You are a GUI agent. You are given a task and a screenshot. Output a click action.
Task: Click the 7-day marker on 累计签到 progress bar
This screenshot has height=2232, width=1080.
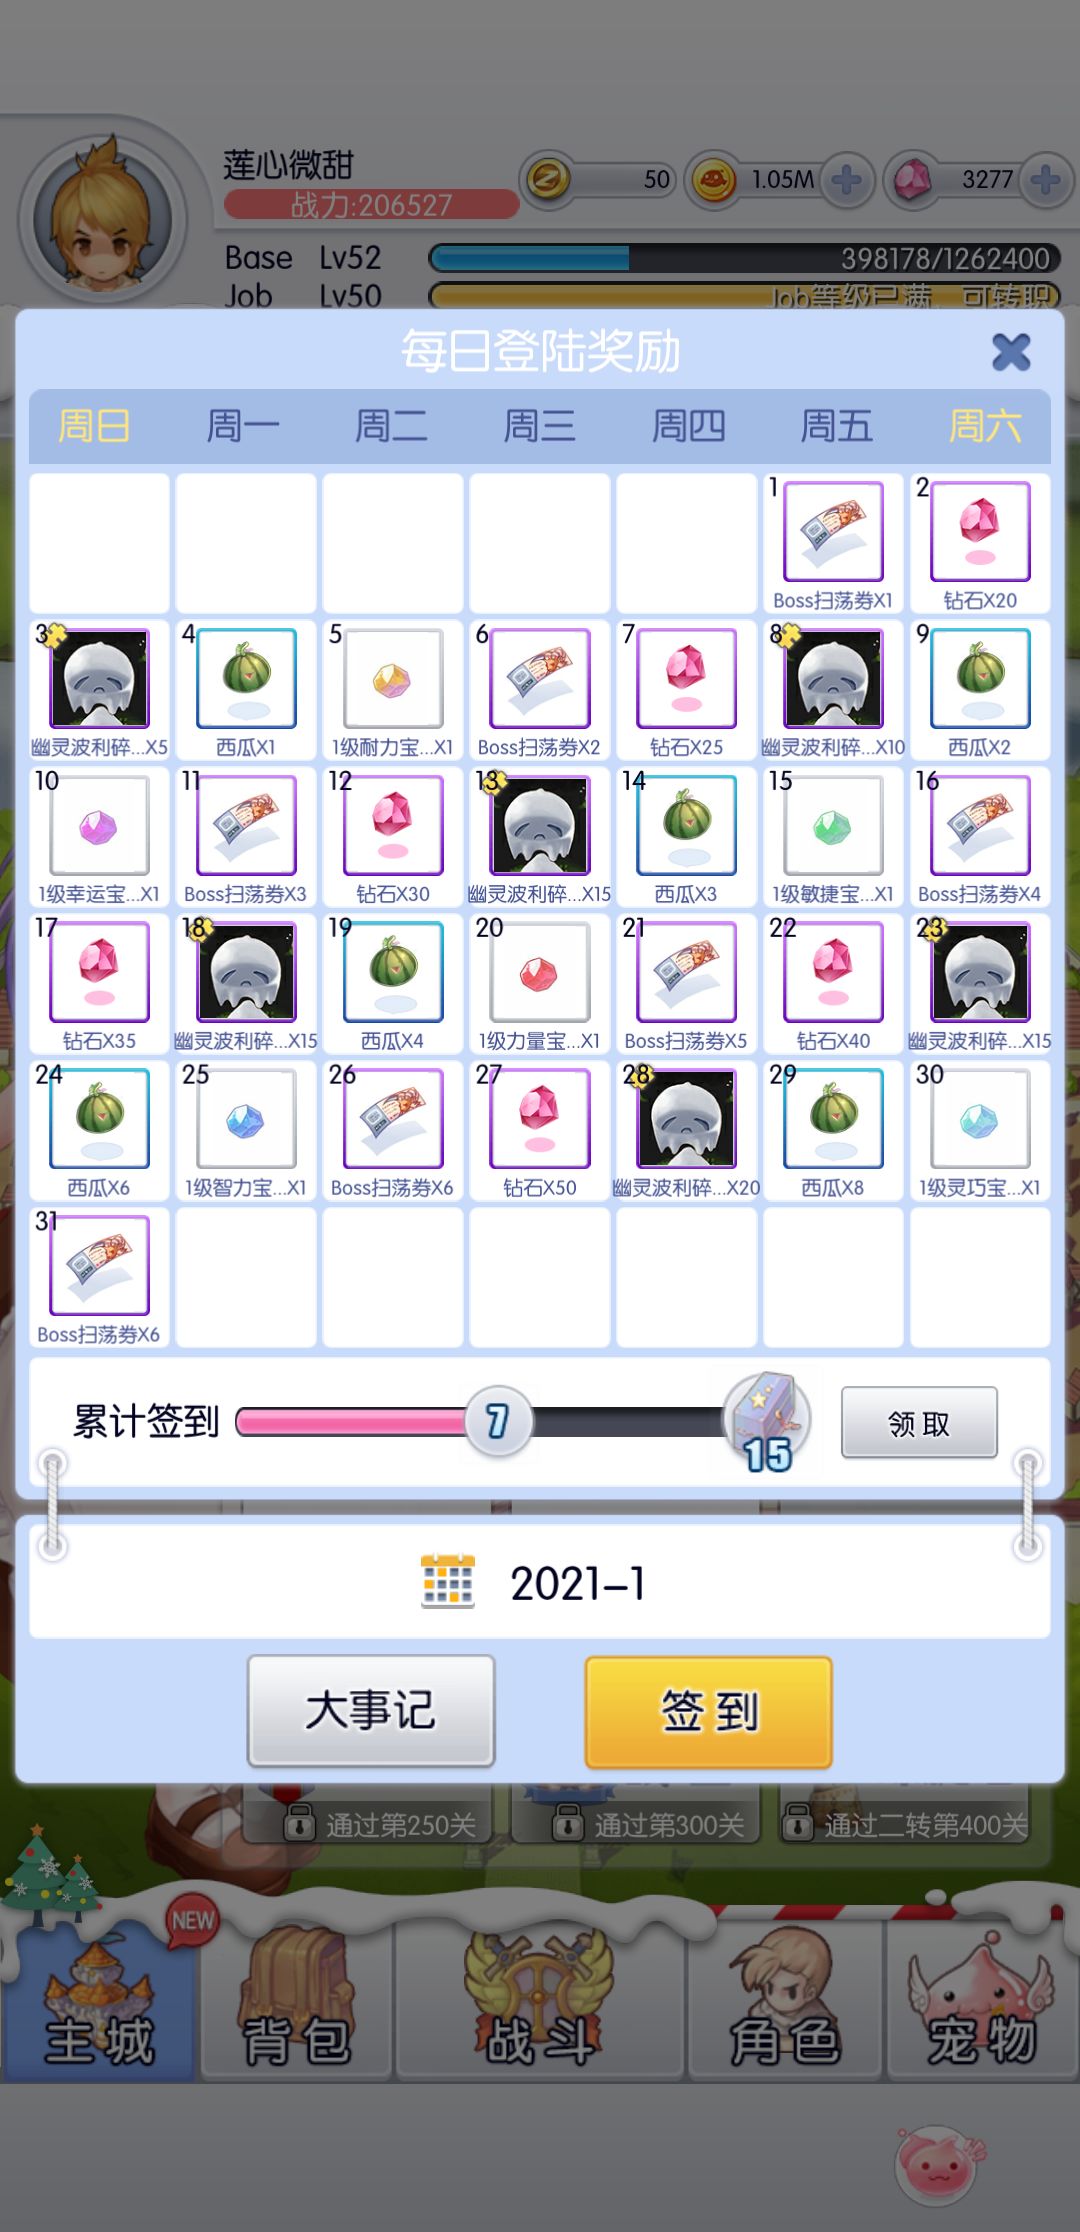[x=498, y=1421]
